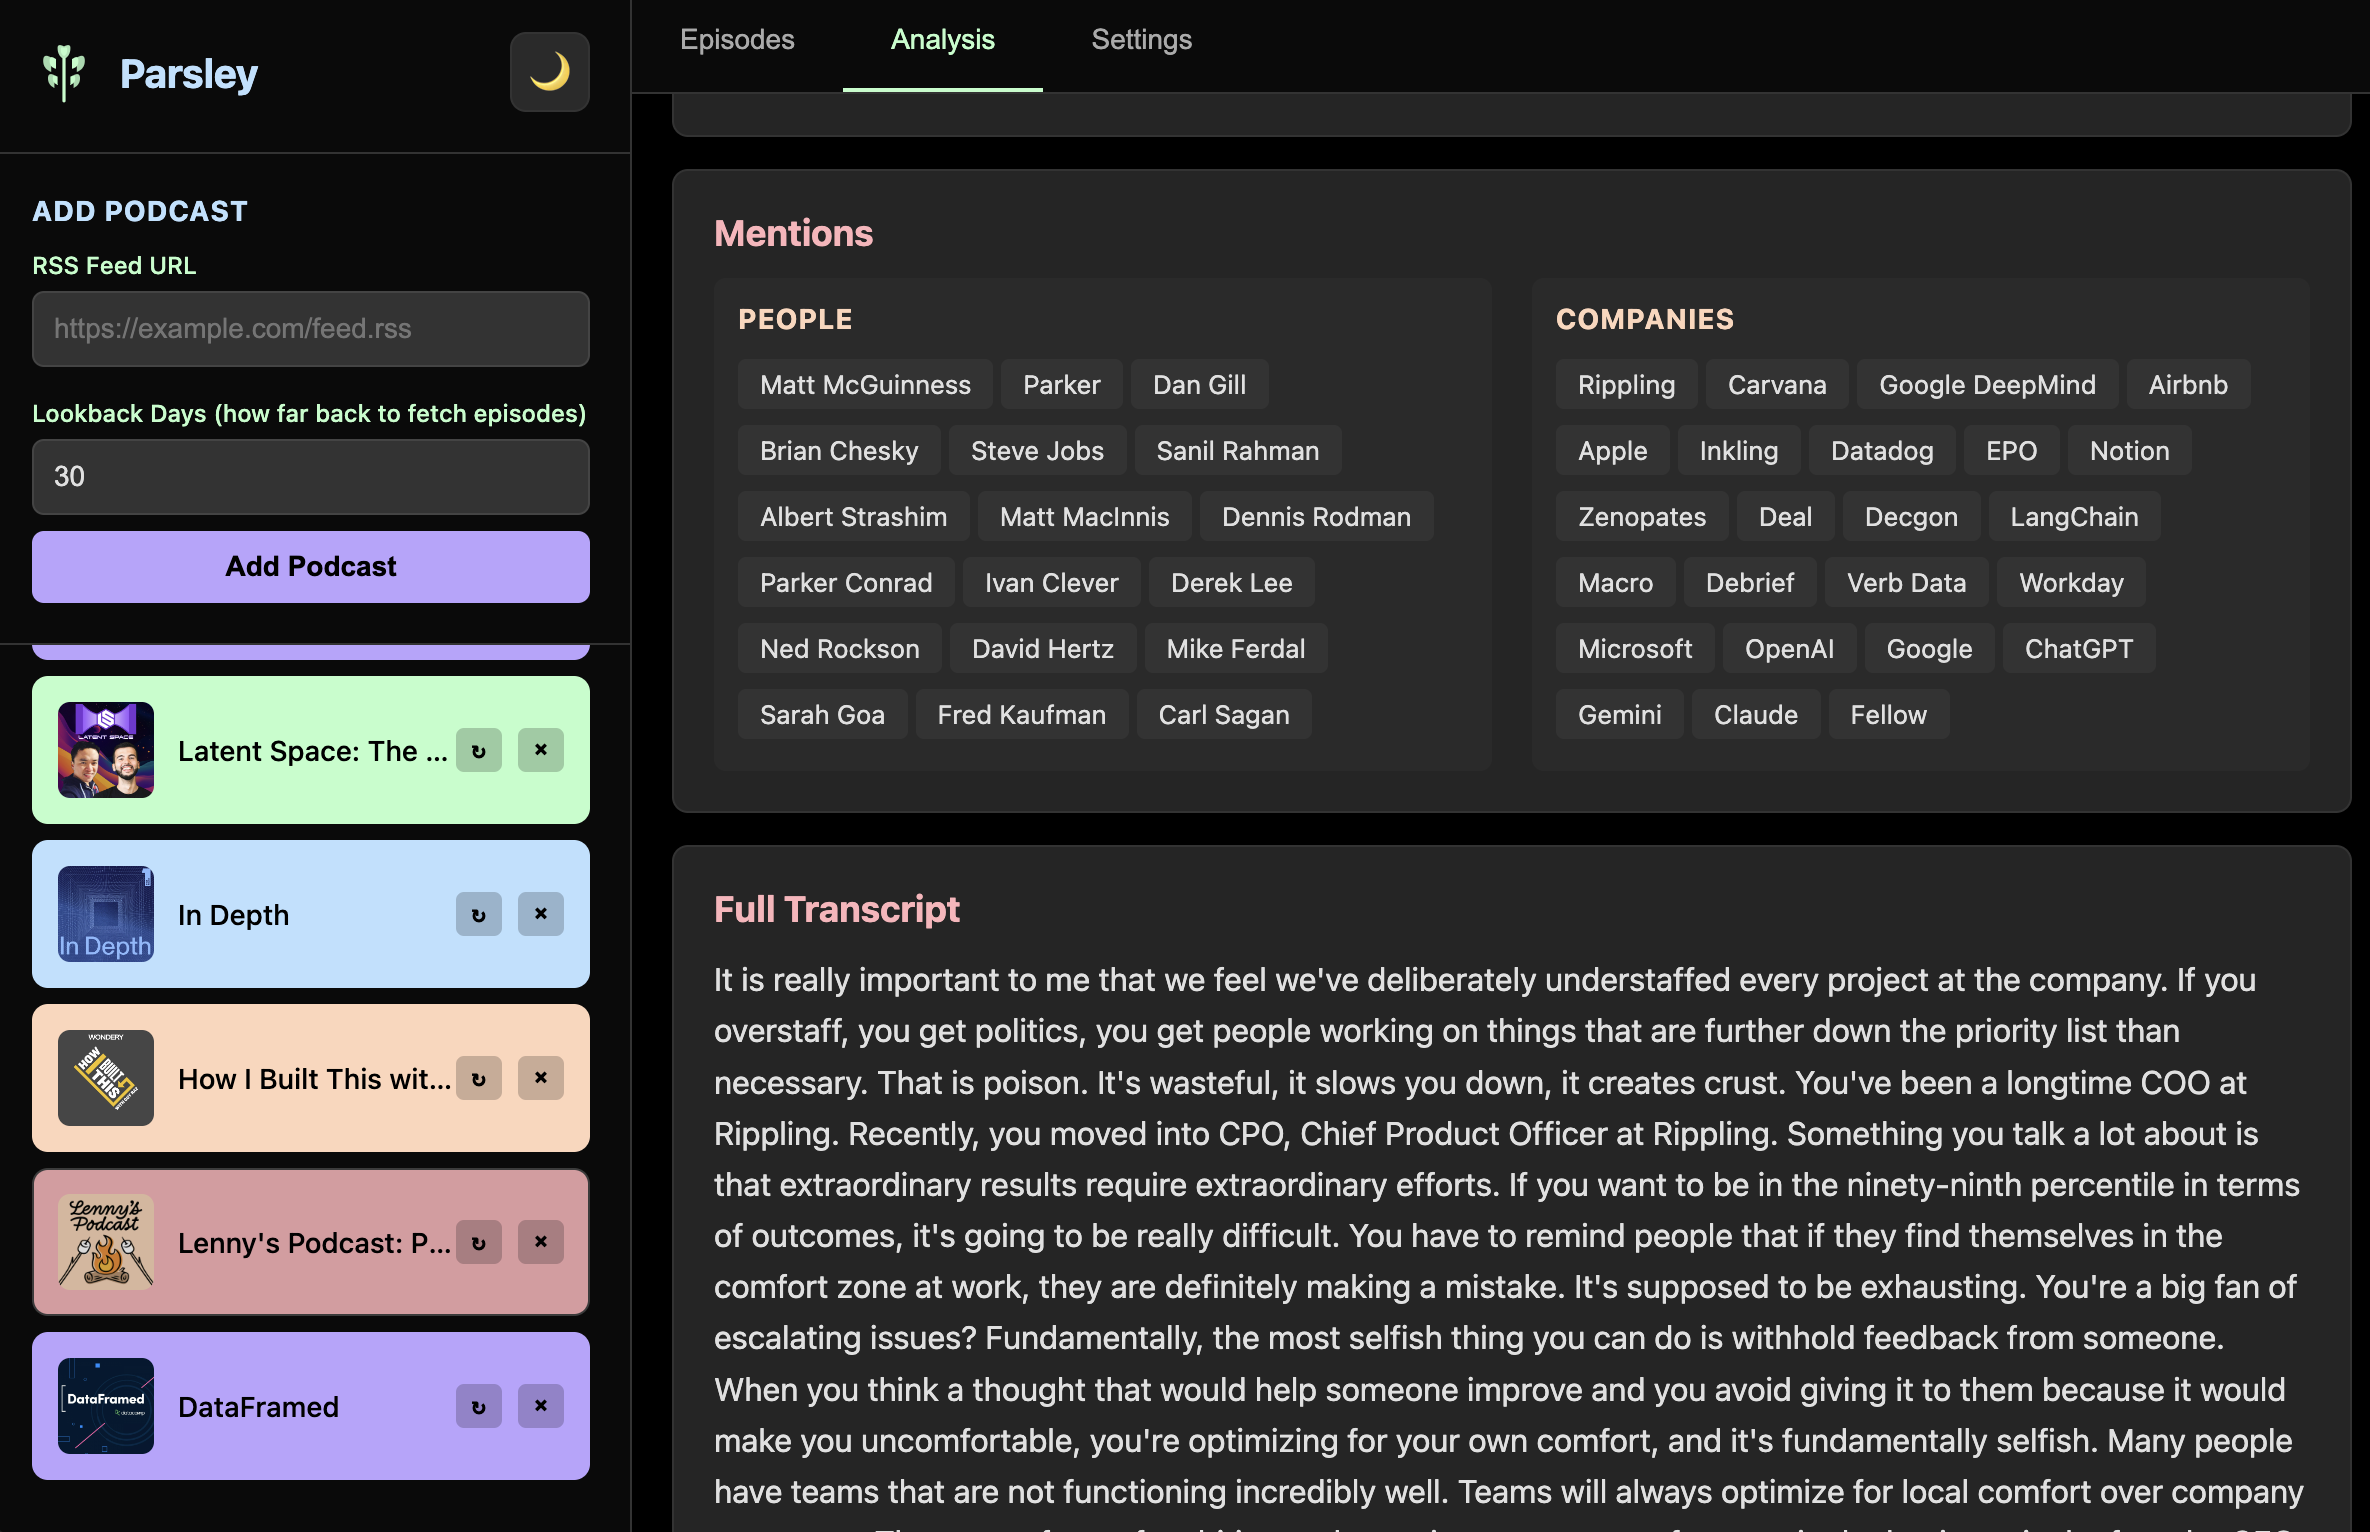Toggle dark mode with the moon icon
The width and height of the screenshot is (2370, 1532).
[549, 71]
